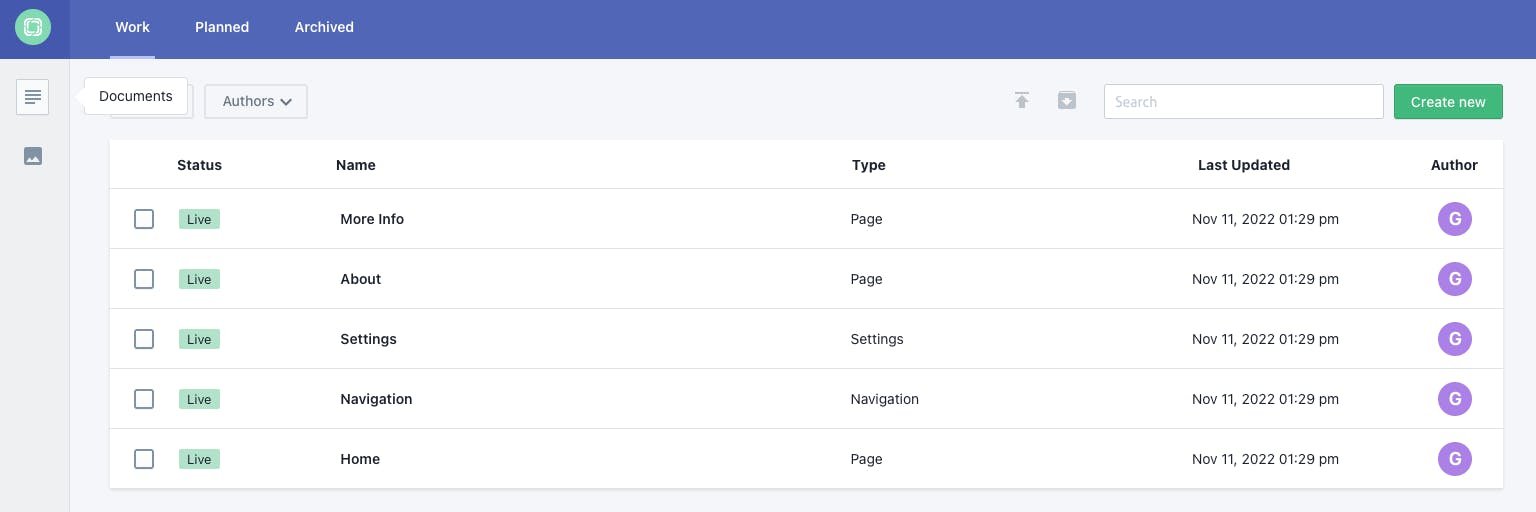Switch to the Planned tab

click(222, 28)
